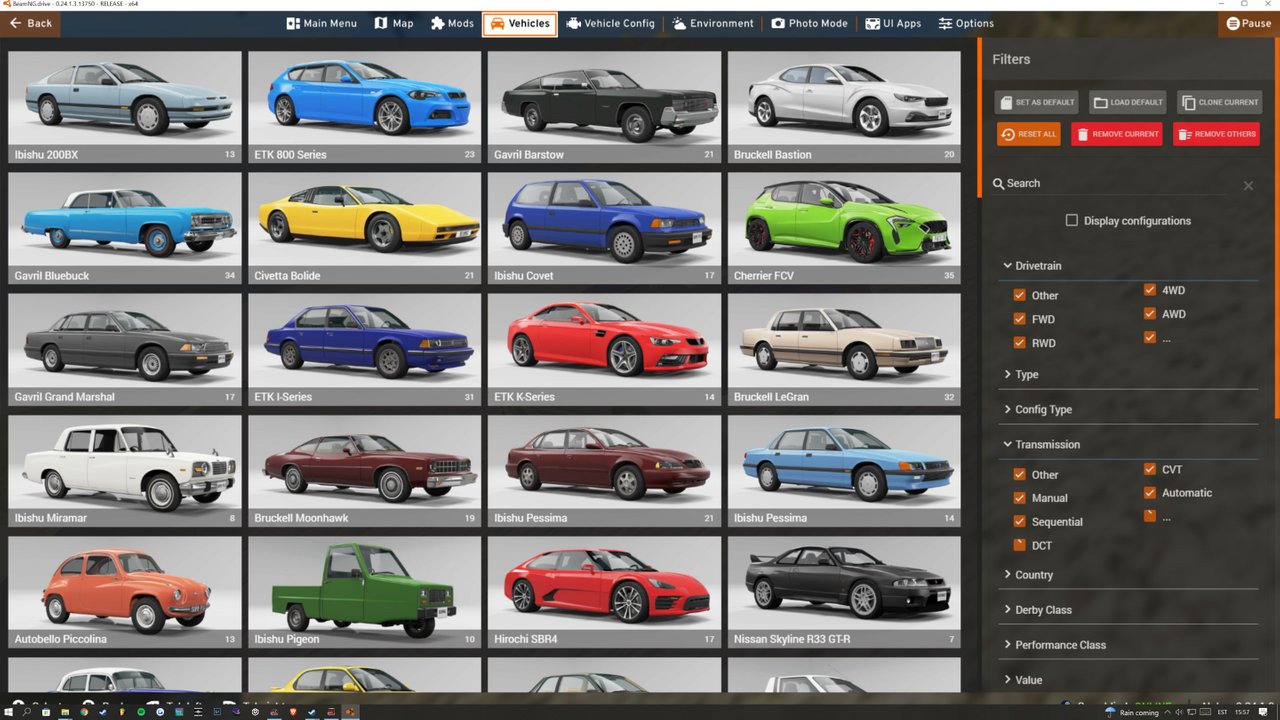
Task: Select the Bruckell Moonhawk vehicle
Action: click(x=365, y=471)
